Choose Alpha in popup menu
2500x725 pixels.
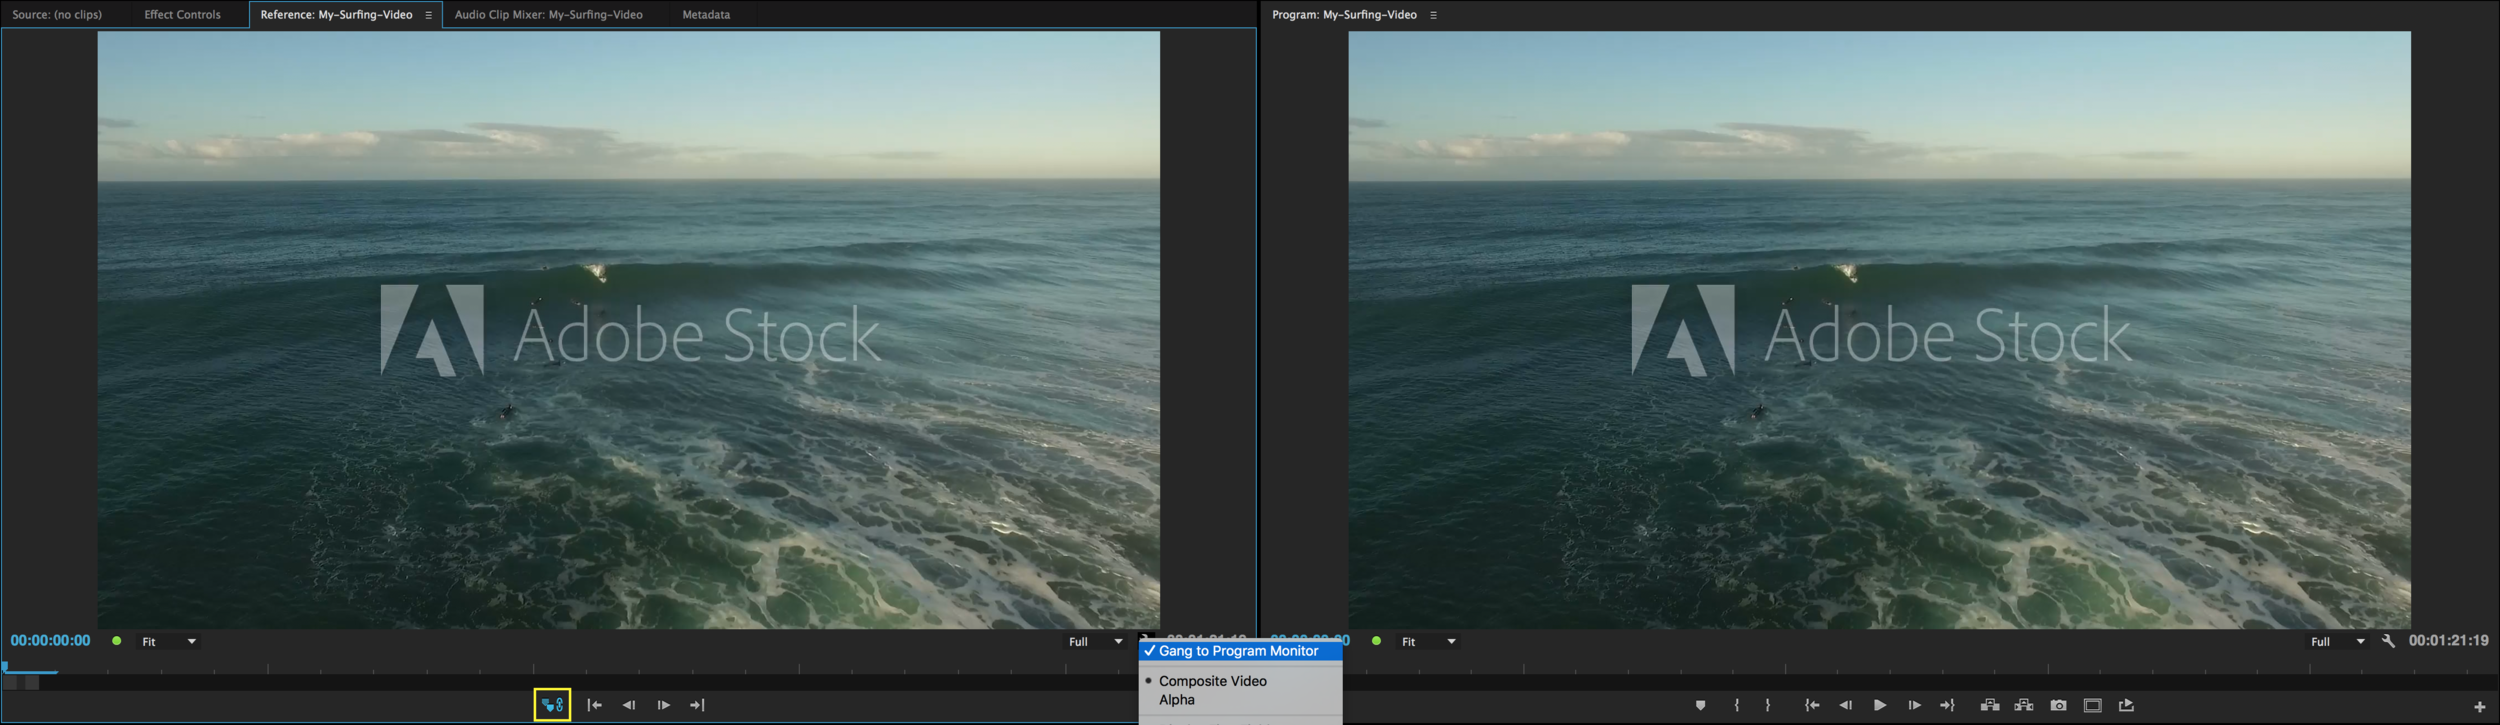click(x=1240, y=700)
